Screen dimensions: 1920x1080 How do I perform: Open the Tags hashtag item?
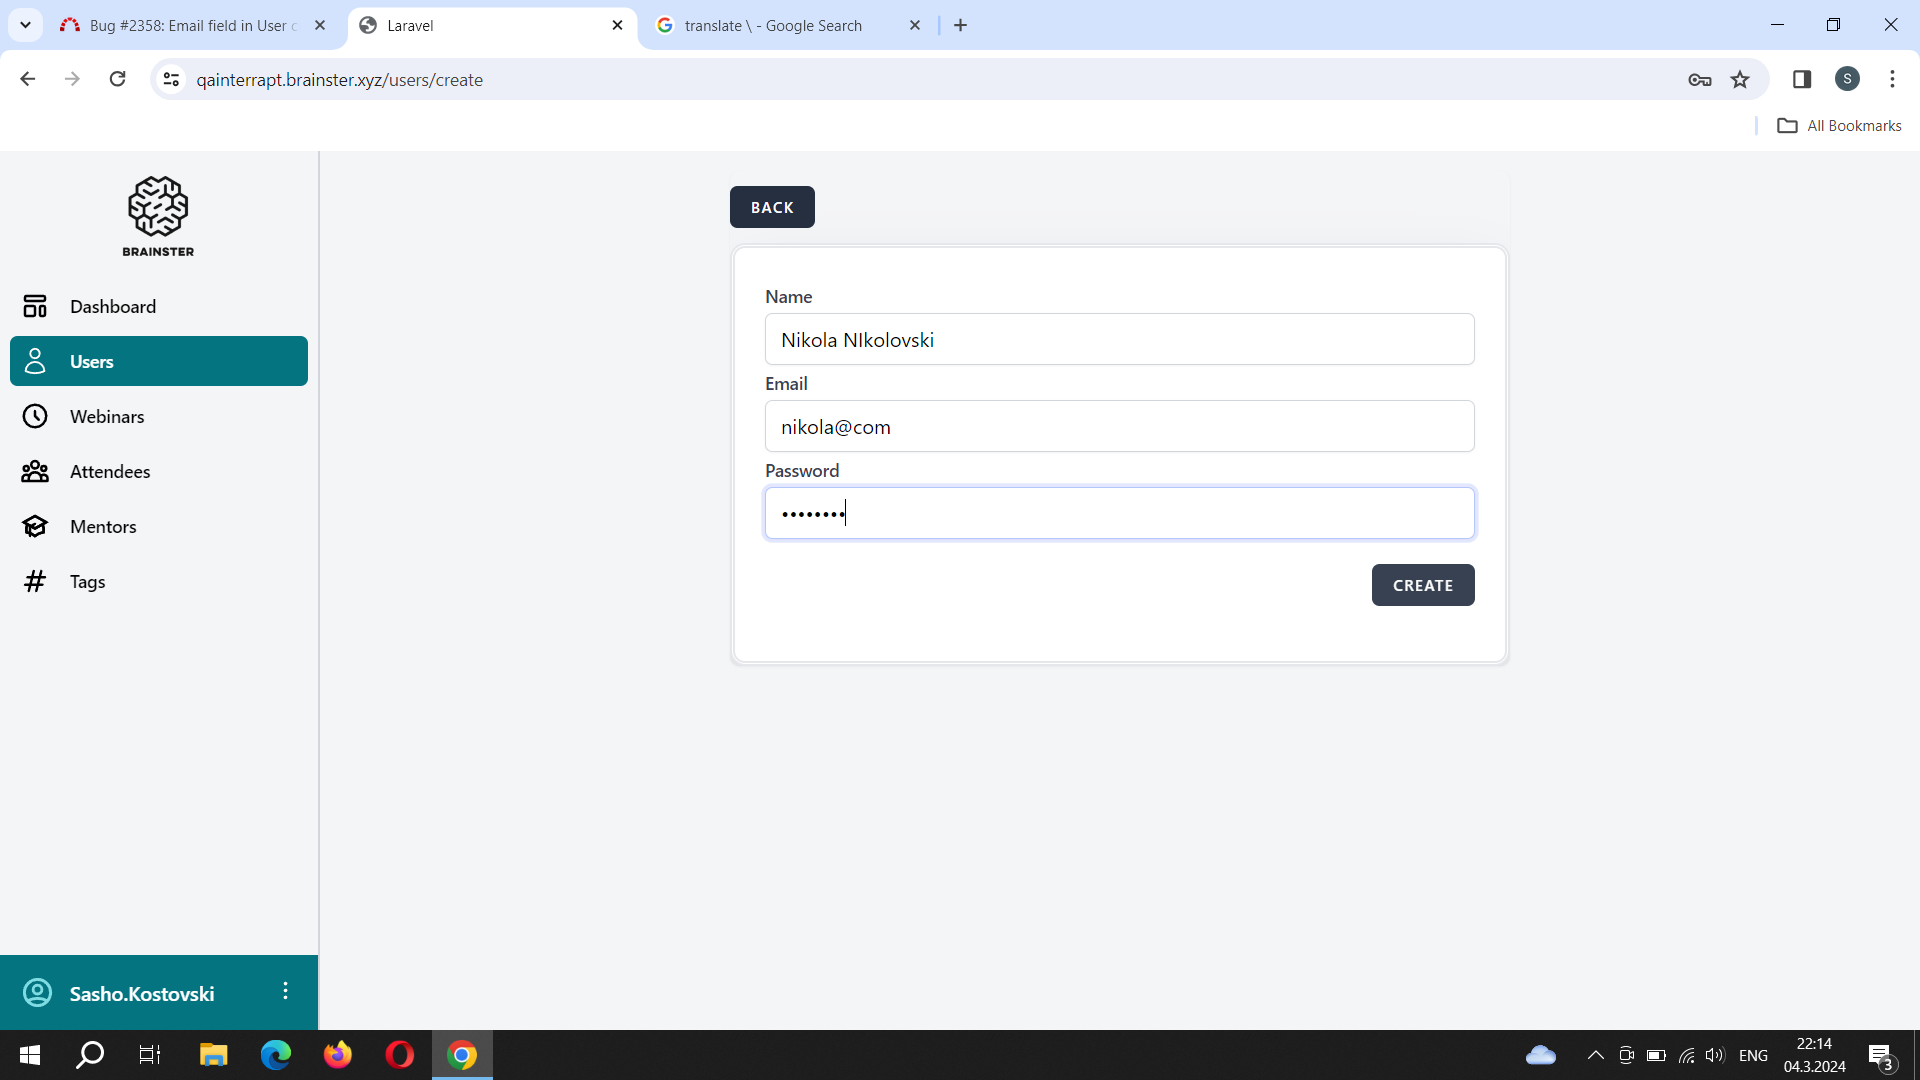pyautogui.click(x=35, y=581)
